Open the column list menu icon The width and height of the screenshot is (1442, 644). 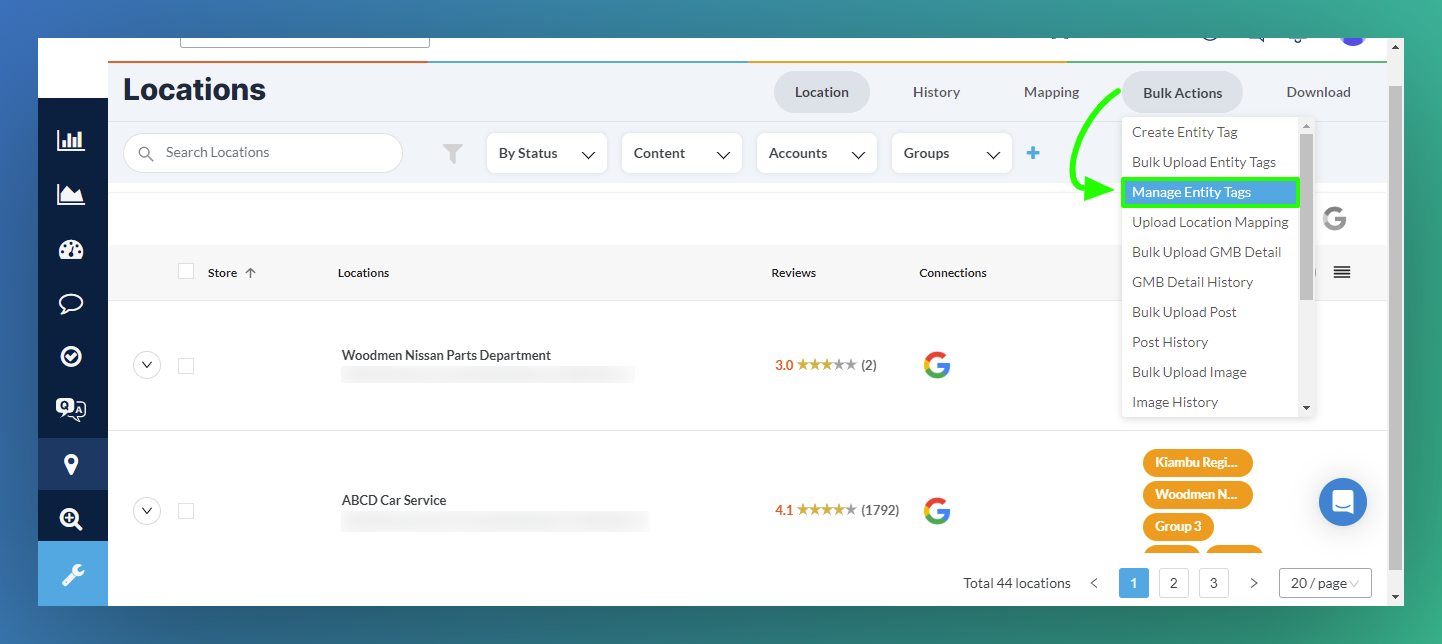[1342, 272]
